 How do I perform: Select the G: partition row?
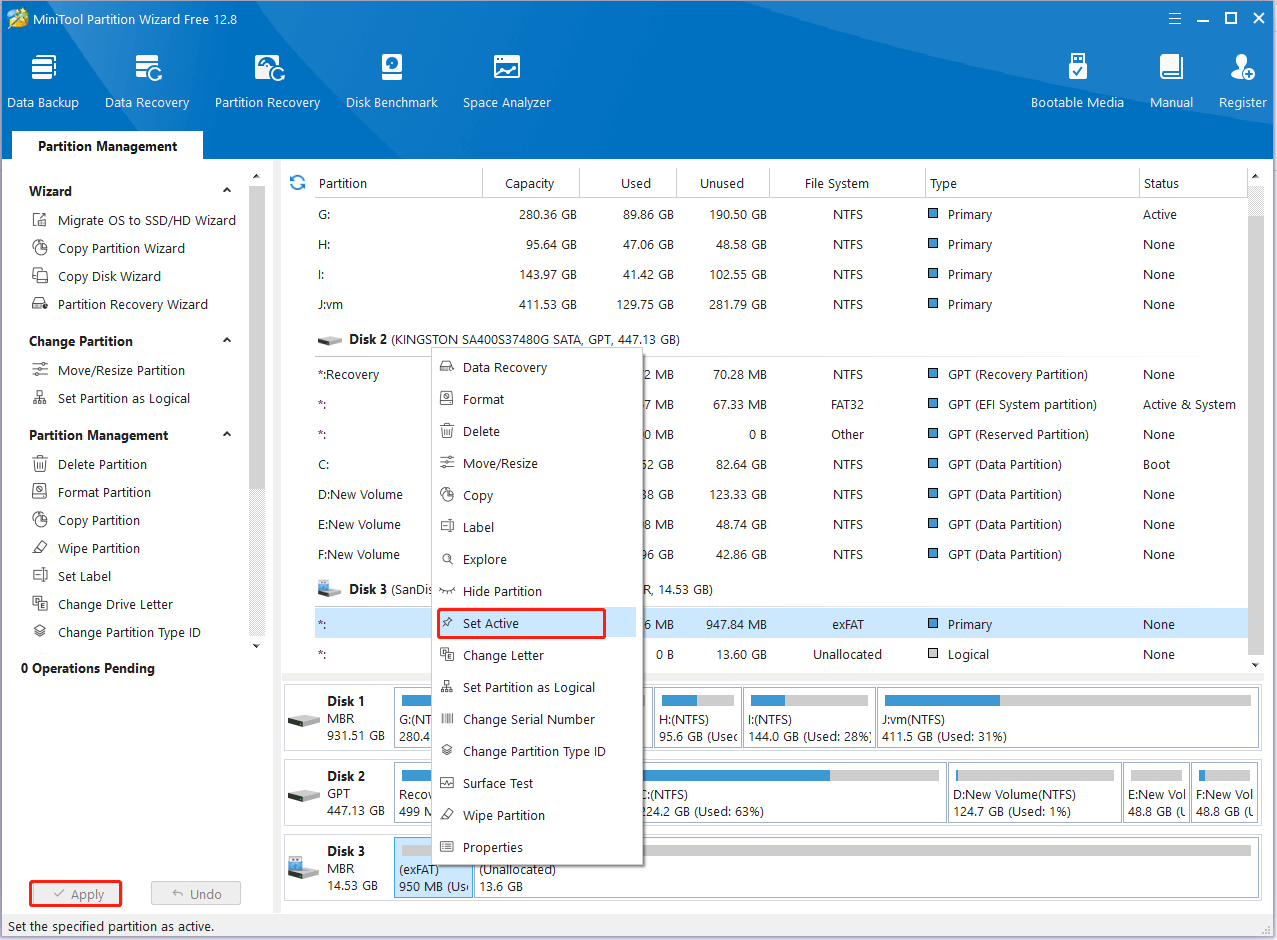[x=781, y=214]
